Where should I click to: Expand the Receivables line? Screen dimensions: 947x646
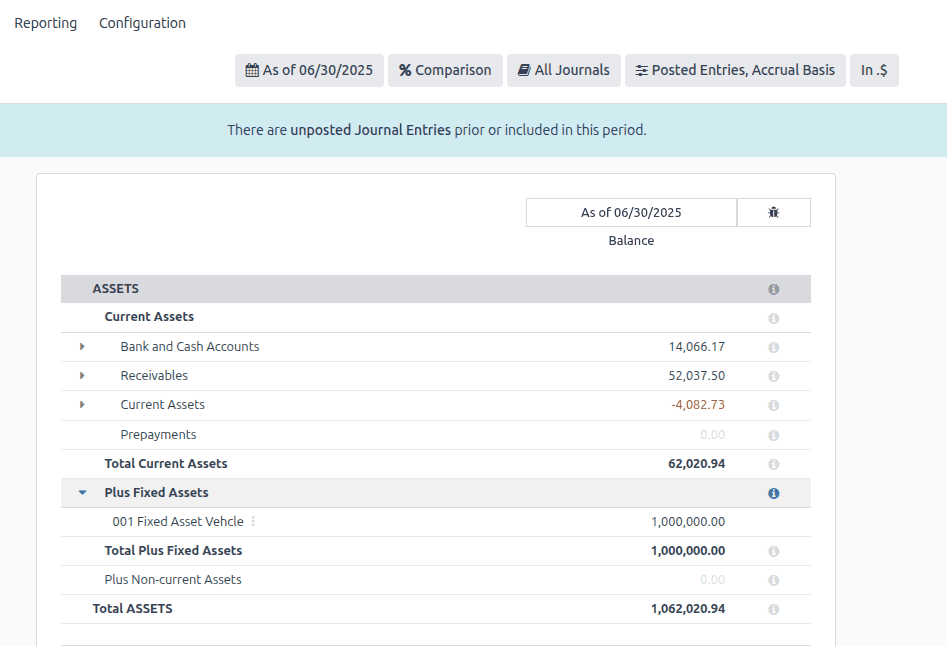(x=83, y=376)
